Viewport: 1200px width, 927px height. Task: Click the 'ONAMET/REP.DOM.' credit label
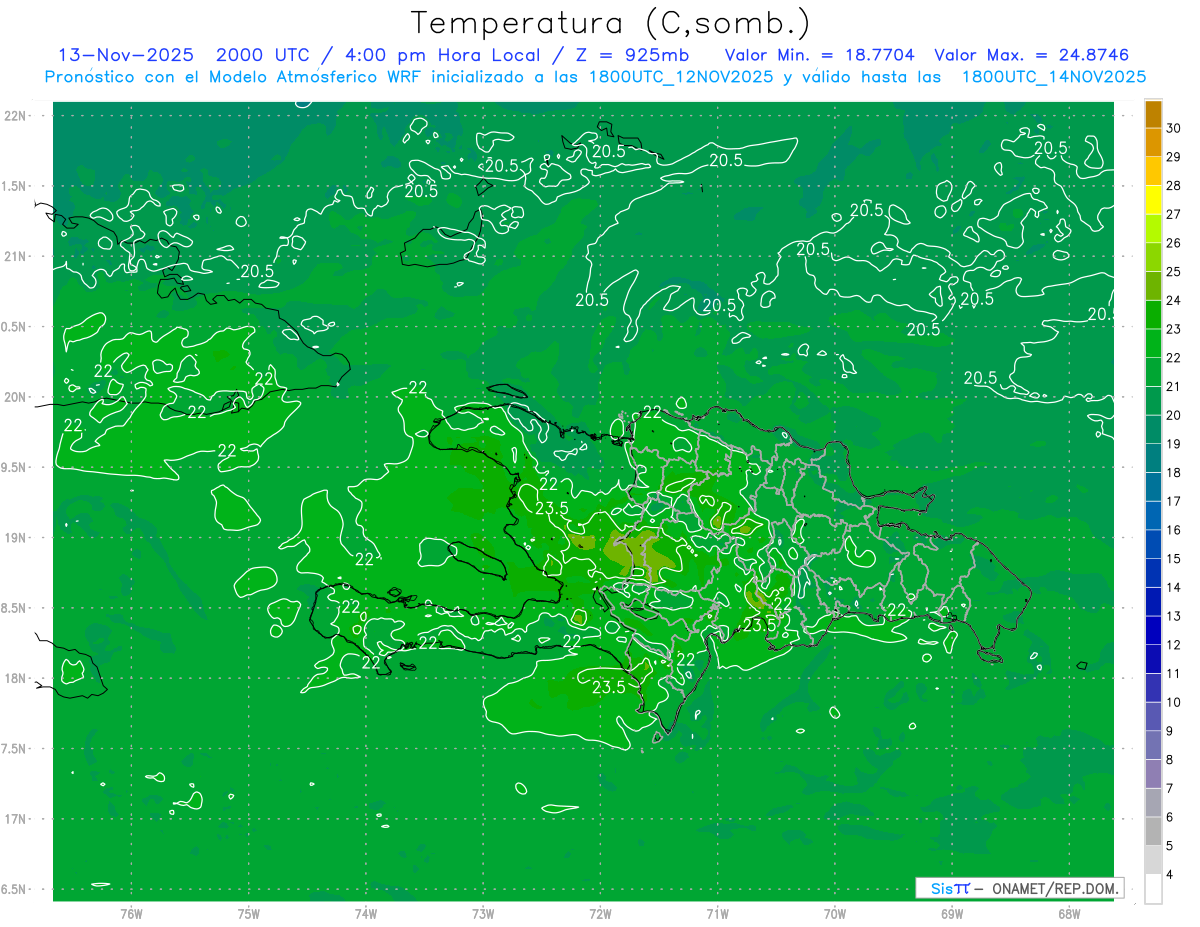[1054, 888]
